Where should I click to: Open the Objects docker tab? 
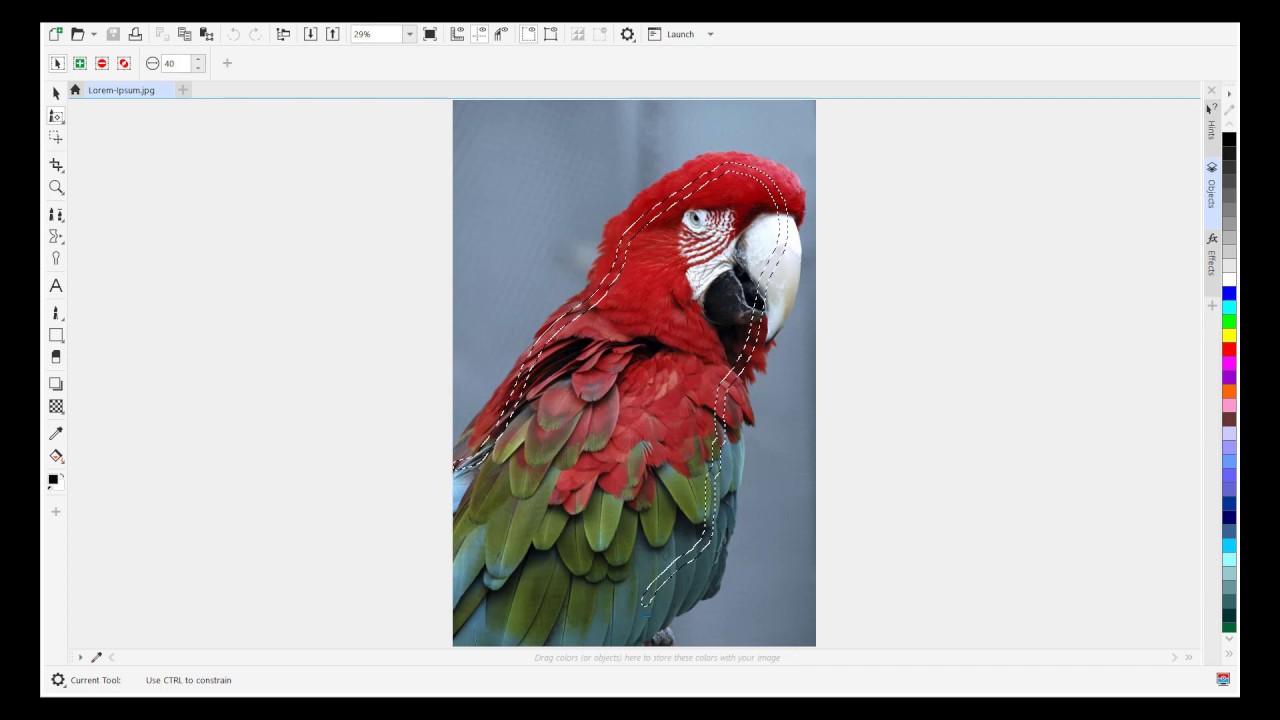(1211, 185)
